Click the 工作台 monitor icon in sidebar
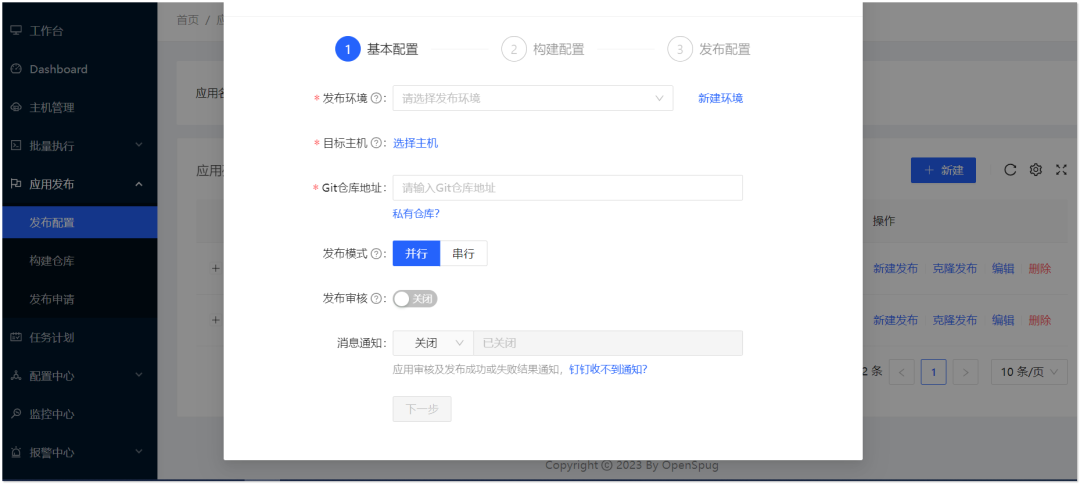The image size is (1080, 484). pos(17,31)
